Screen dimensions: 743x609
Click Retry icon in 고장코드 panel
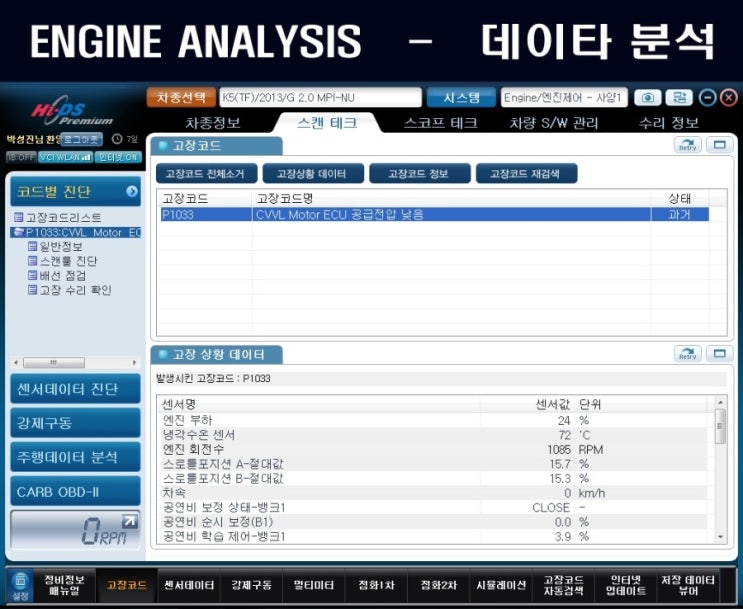click(688, 145)
